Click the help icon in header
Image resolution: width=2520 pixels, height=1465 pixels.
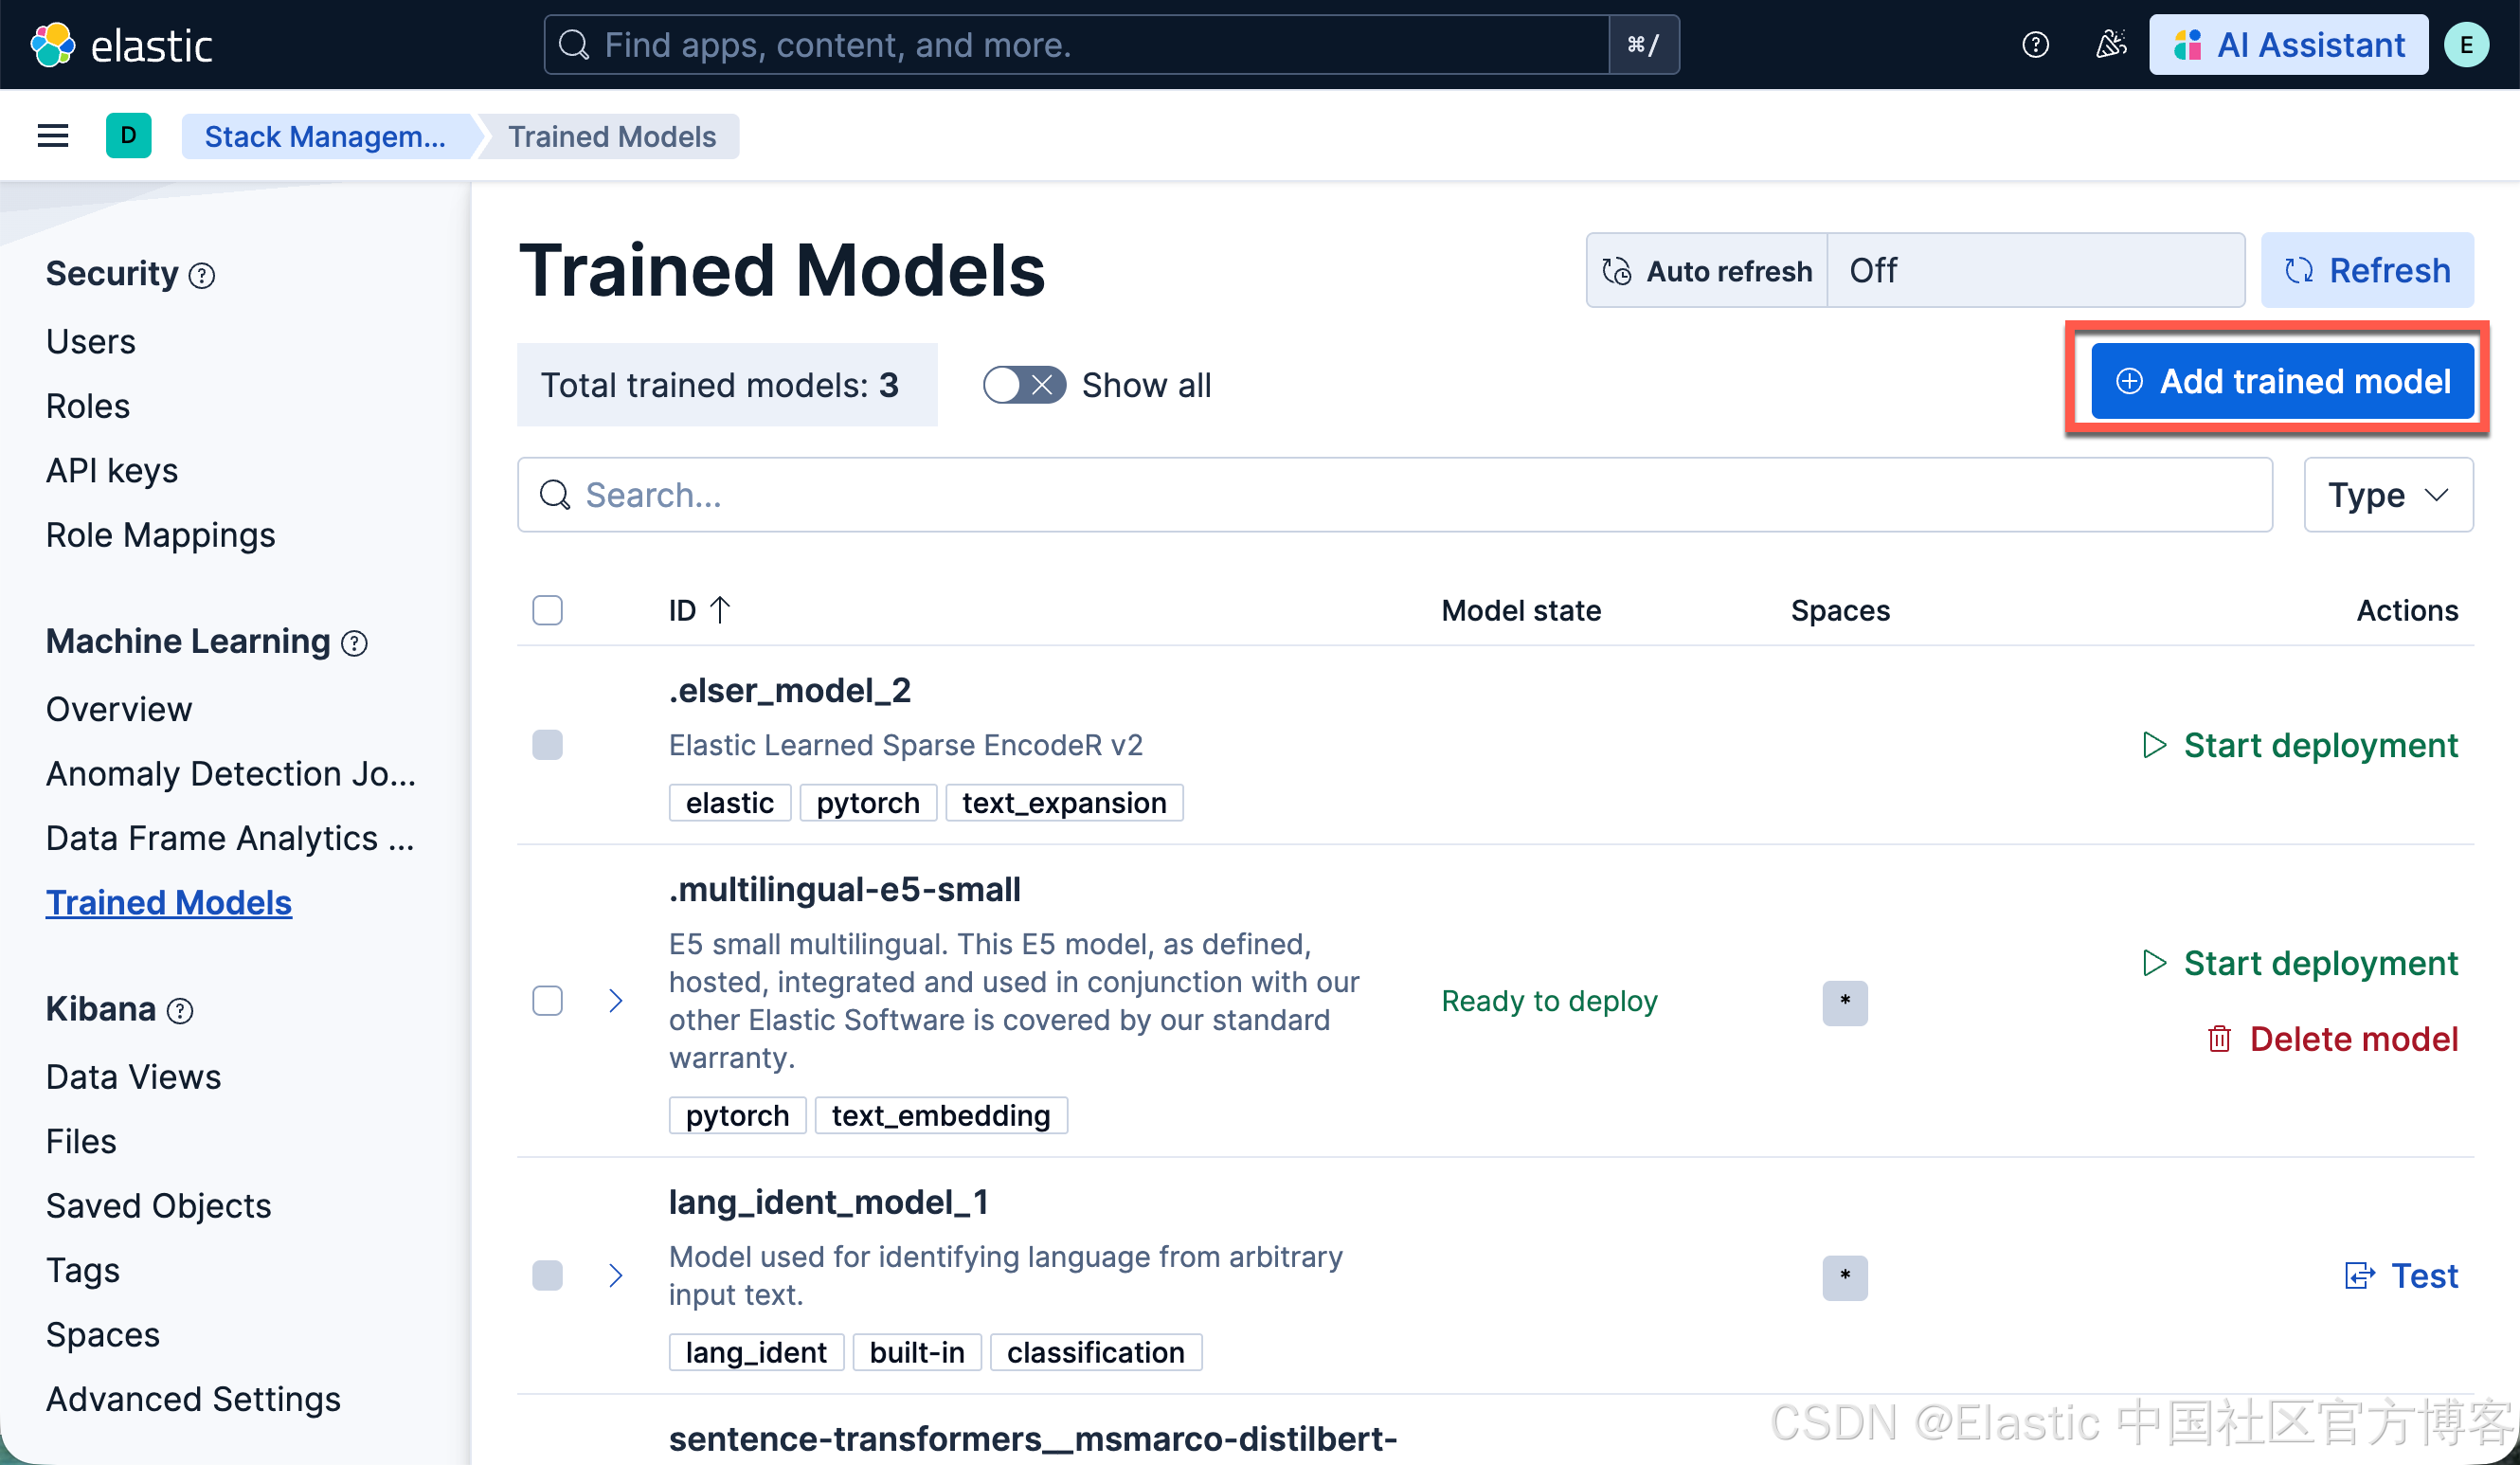tap(2035, 45)
